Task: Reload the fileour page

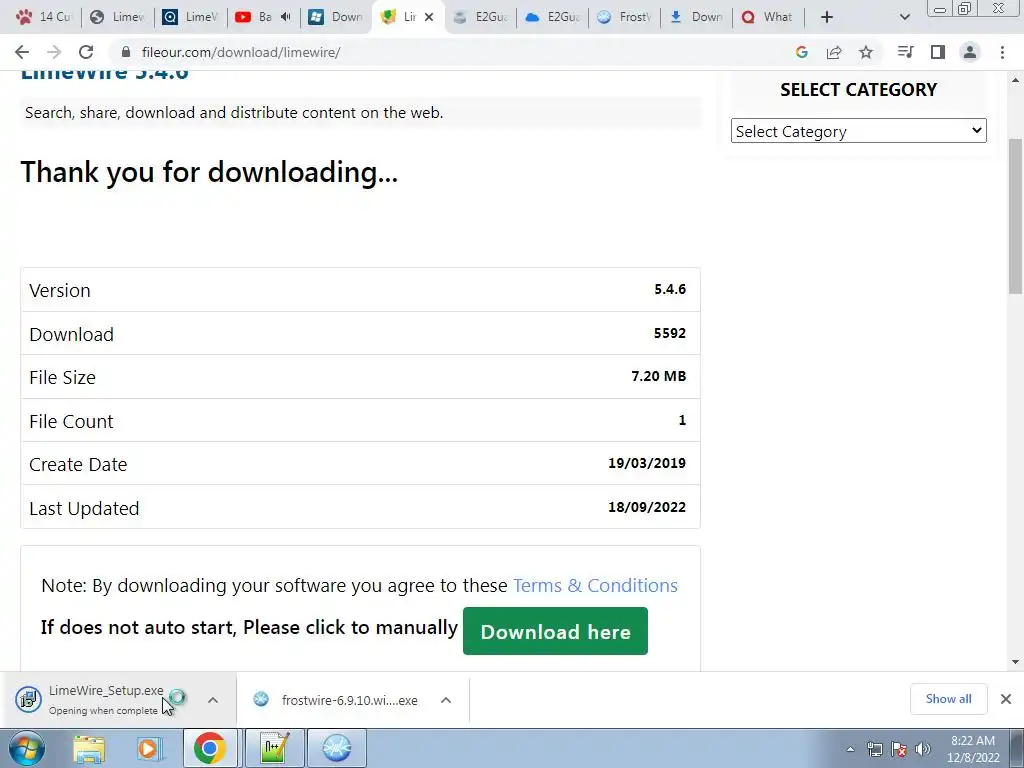Action: pos(86,52)
